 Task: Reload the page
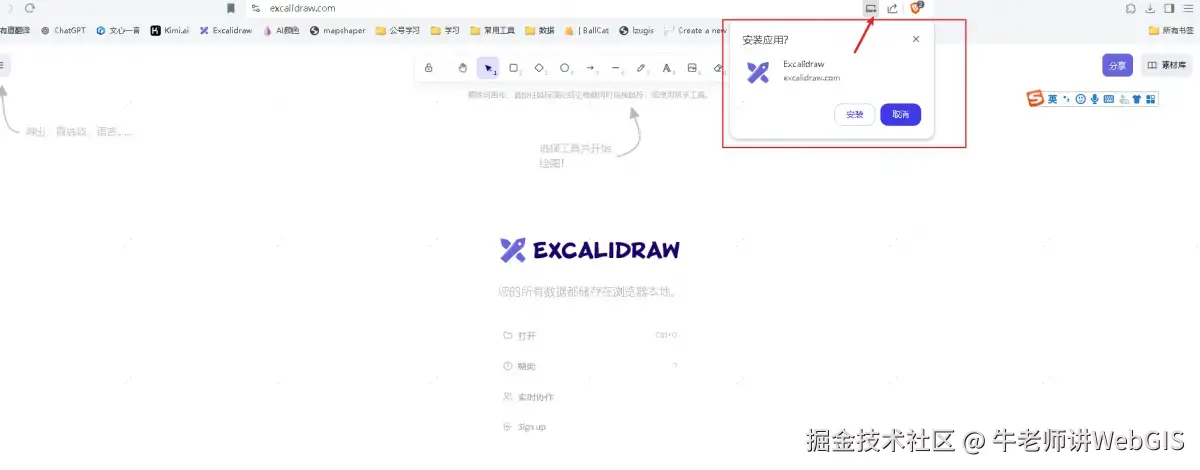pos(30,8)
